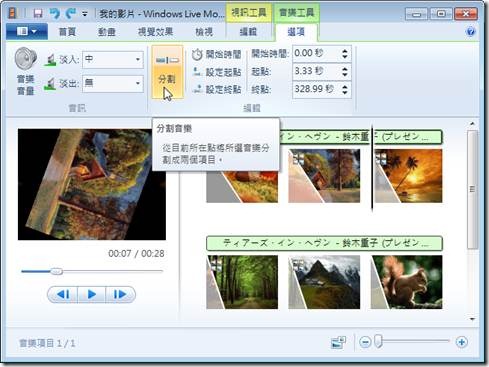Select the cabin in woods clip in first row
Screen dimensions: 489x367
[x=324, y=176]
